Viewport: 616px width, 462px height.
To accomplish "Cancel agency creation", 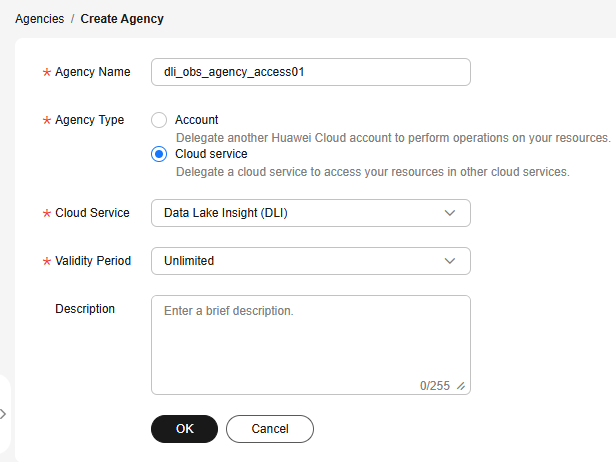I will click(270, 429).
